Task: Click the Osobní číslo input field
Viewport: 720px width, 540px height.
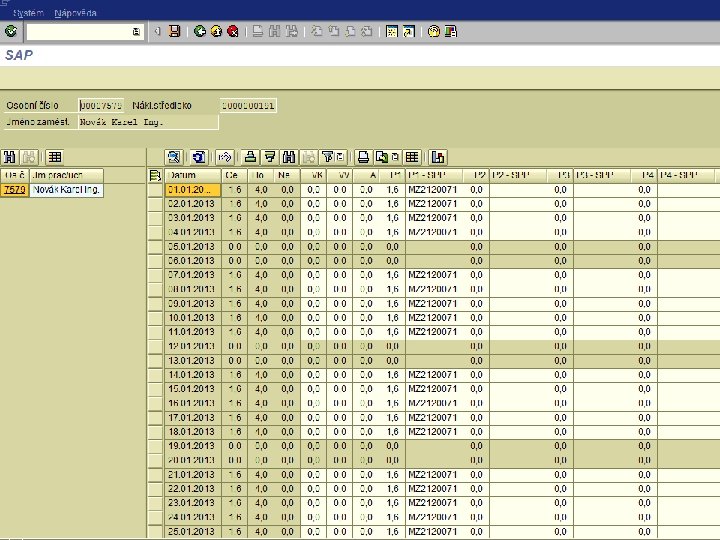Action: 101,105
